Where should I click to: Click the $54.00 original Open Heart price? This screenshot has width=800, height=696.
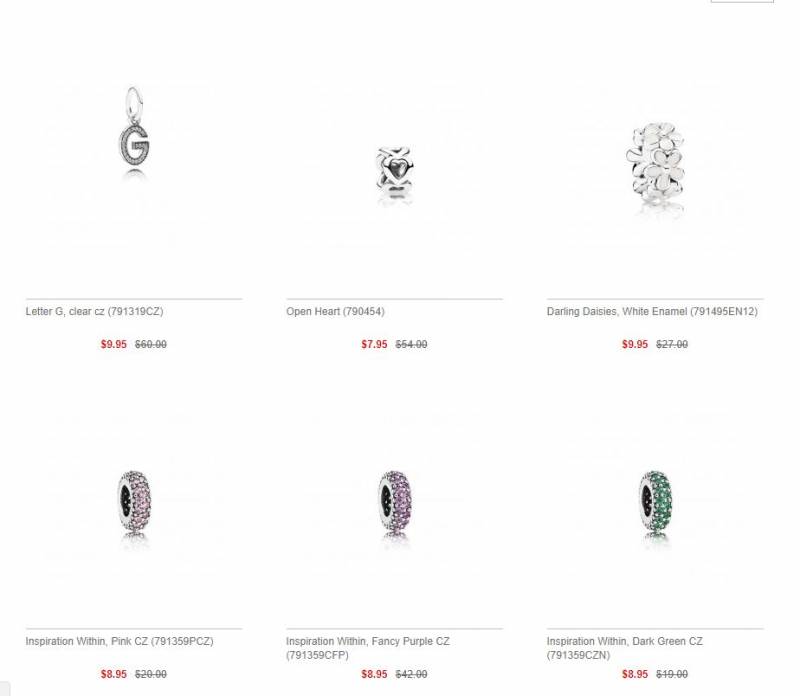[x=411, y=344]
